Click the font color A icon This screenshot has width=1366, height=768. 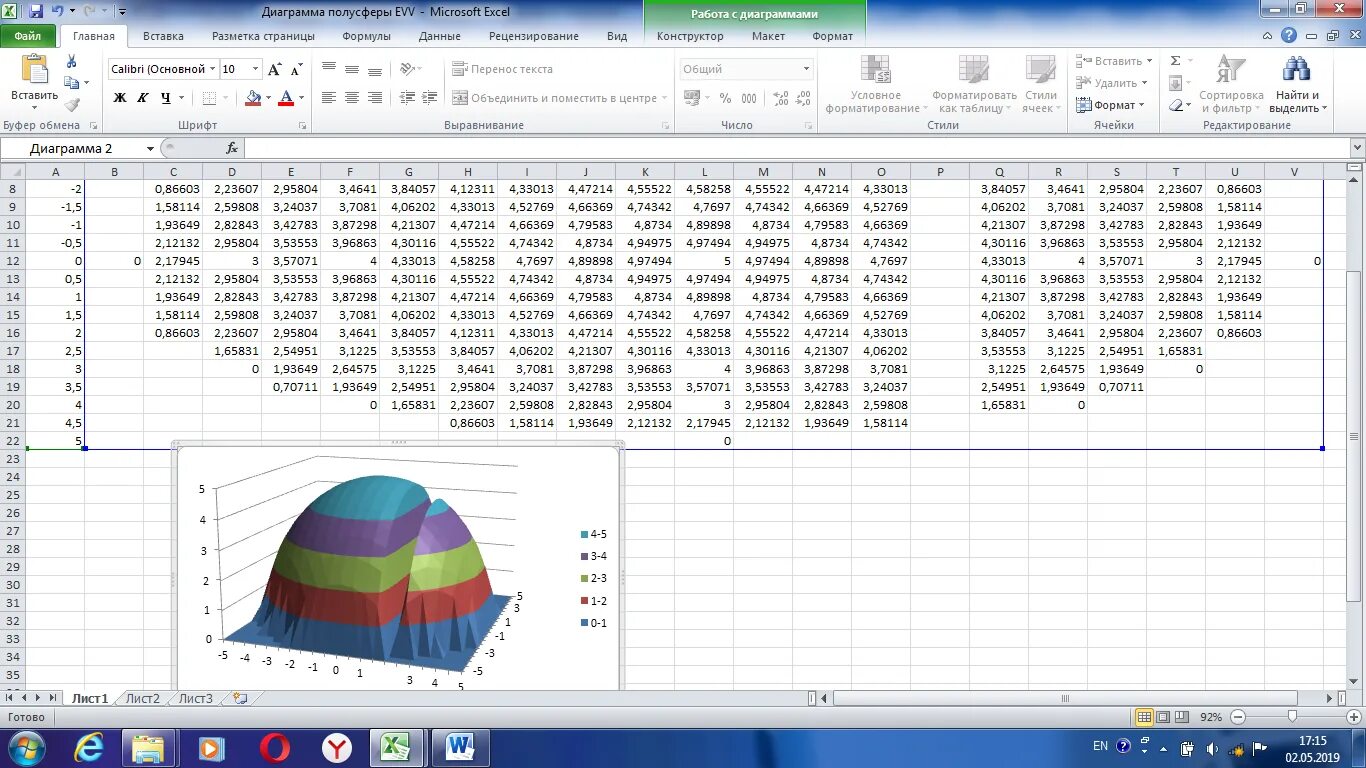[x=286, y=98]
